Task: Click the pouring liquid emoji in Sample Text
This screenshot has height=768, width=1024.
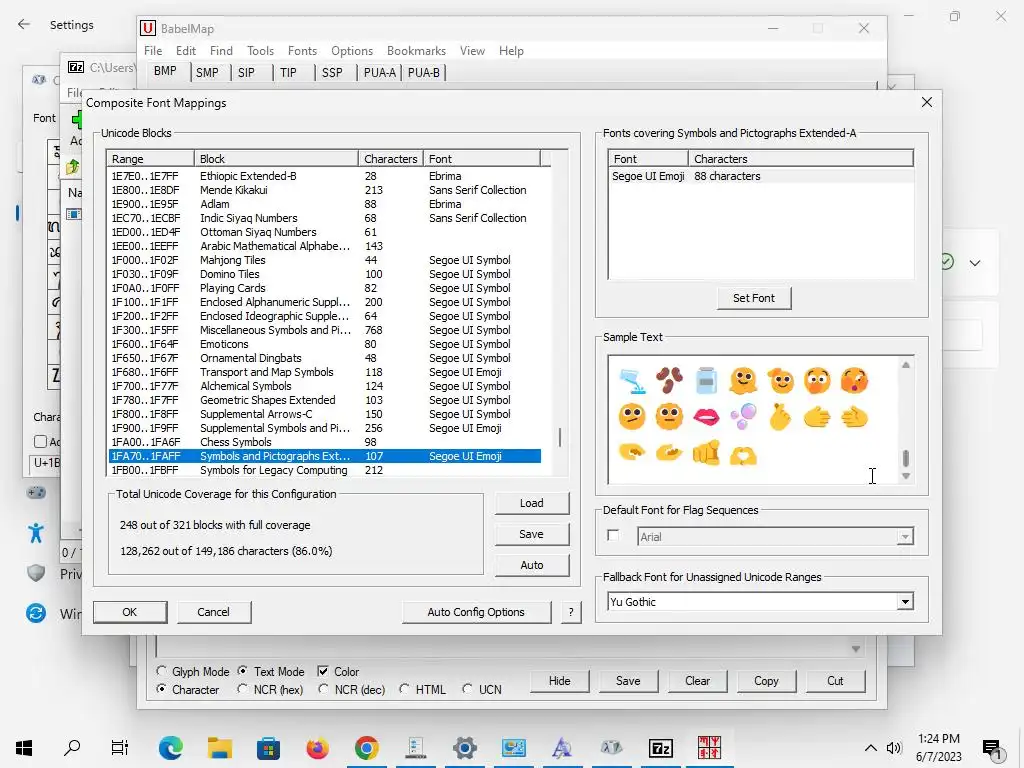Action: 632,381
